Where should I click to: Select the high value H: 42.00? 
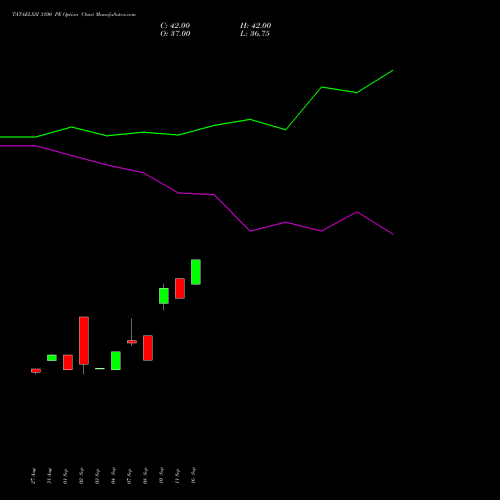pos(255,26)
